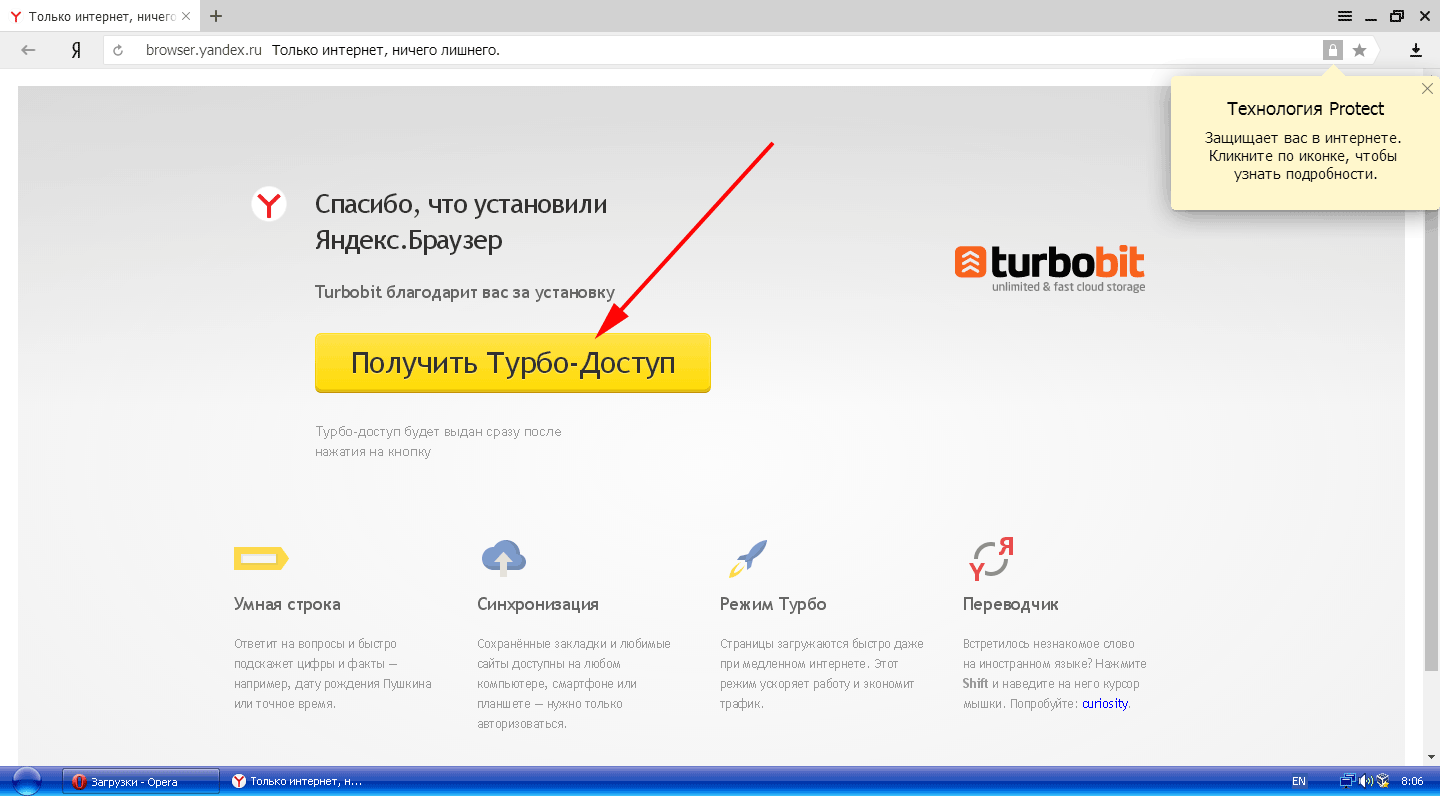Click the Умная строка yellow bar icon
1440x796 pixels.
click(x=260, y=558)
